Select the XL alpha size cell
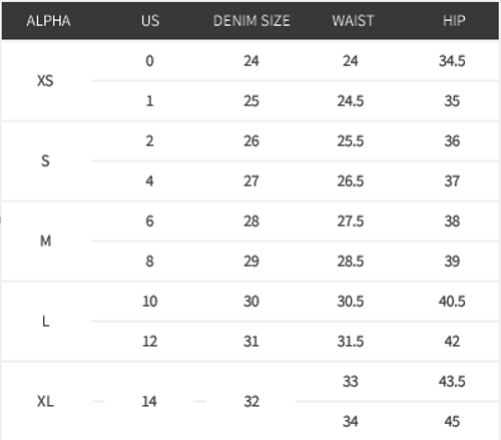 click(x=45, y=401)
